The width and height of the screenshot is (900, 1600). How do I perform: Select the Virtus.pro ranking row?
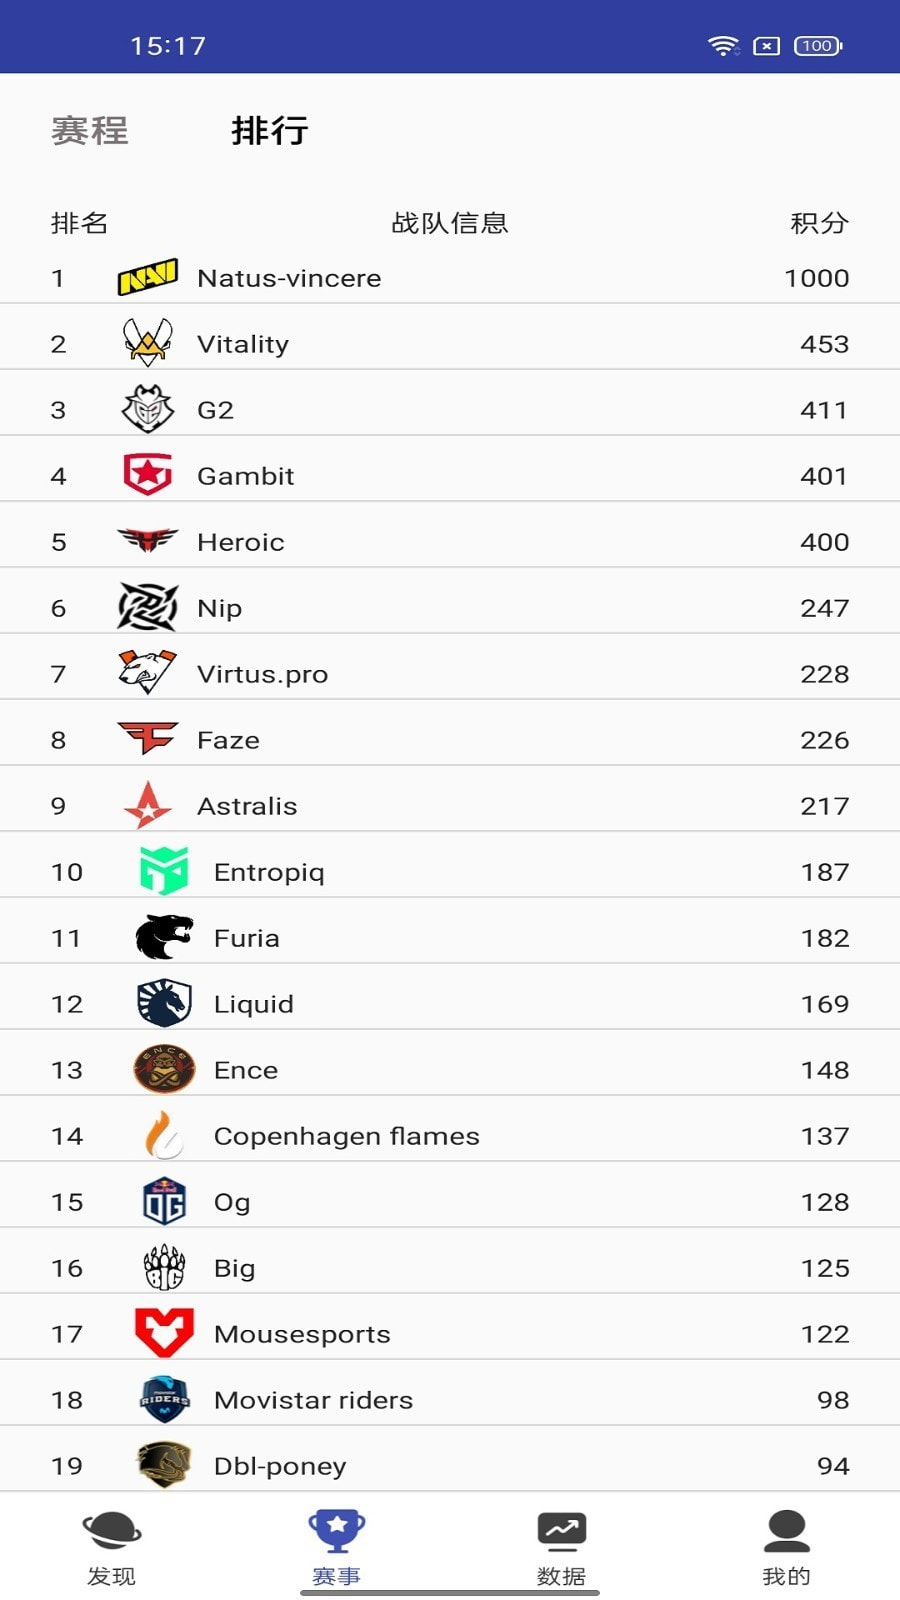pyautogui.click(x=450, y=674)
